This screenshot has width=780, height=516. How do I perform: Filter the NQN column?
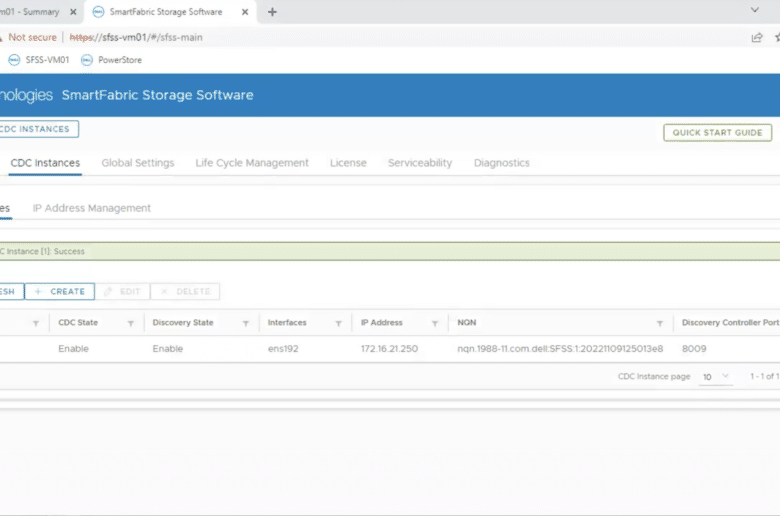click(x=660, y=323)
